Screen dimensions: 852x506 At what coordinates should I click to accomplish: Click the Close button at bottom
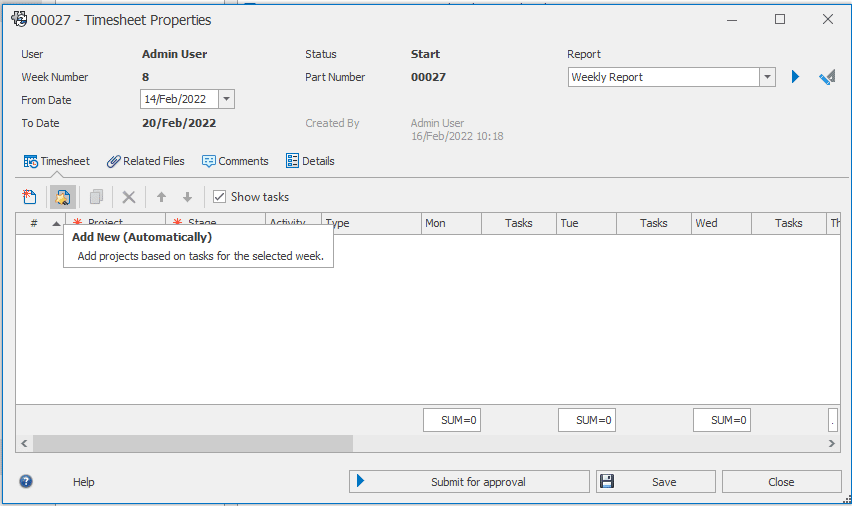(x=781, y=482)
